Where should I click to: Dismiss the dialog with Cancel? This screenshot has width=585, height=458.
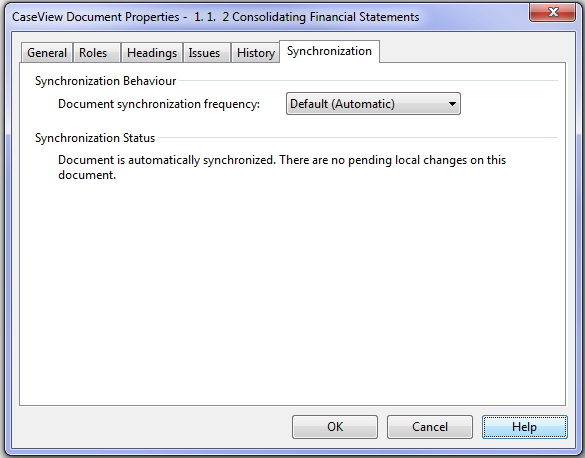[429, 427]
